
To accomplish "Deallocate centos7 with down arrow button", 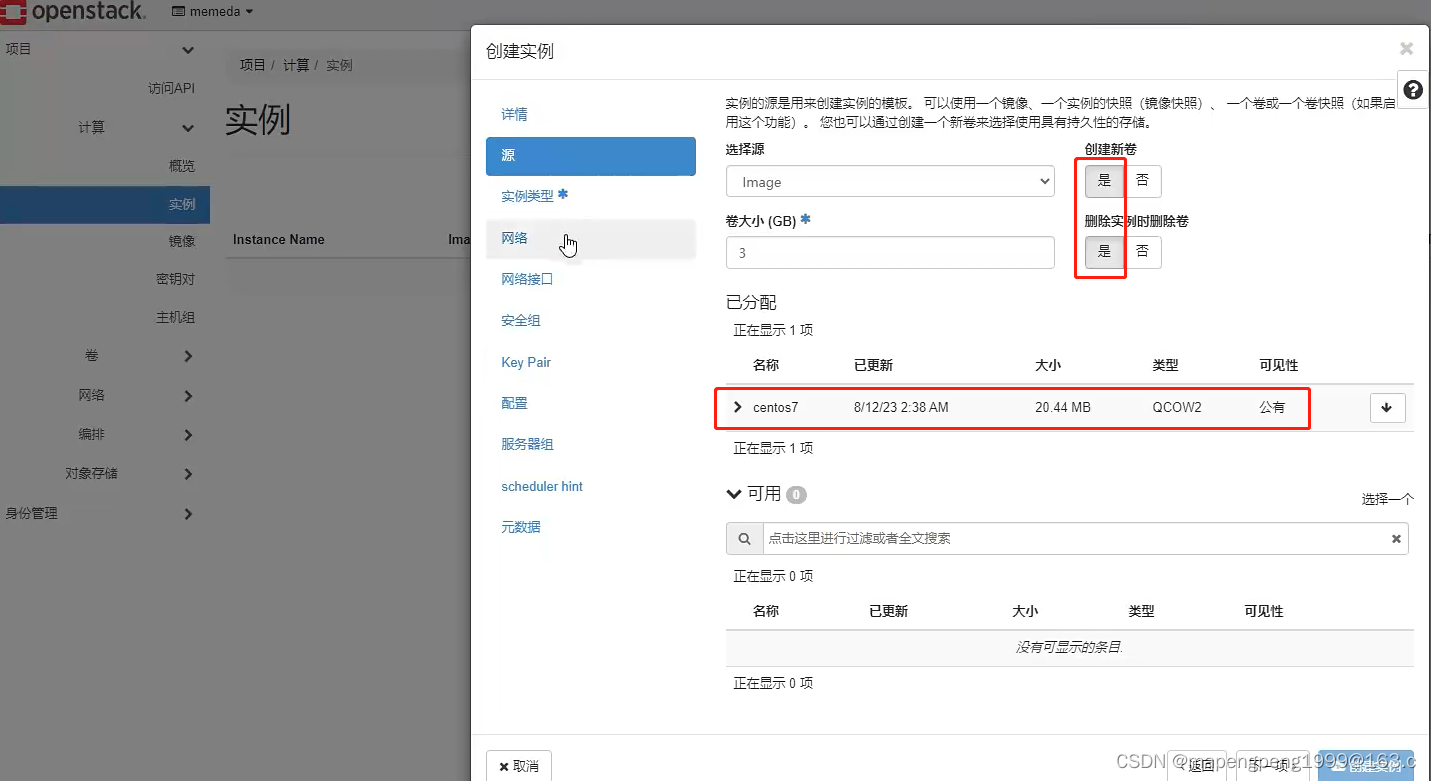I will coord(1387,407).
